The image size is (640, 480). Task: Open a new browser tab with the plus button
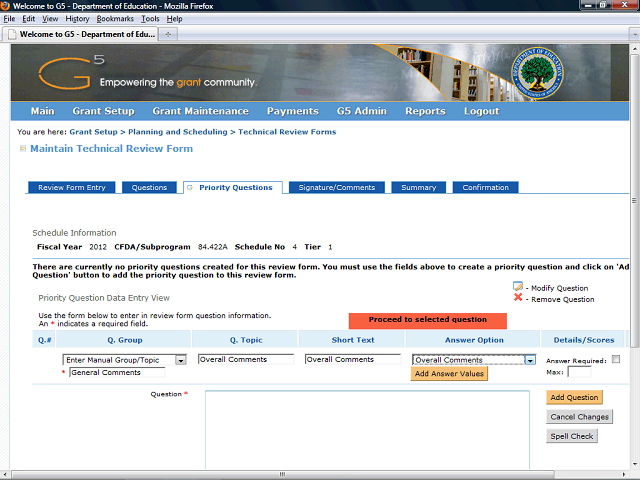pos(168,34)
